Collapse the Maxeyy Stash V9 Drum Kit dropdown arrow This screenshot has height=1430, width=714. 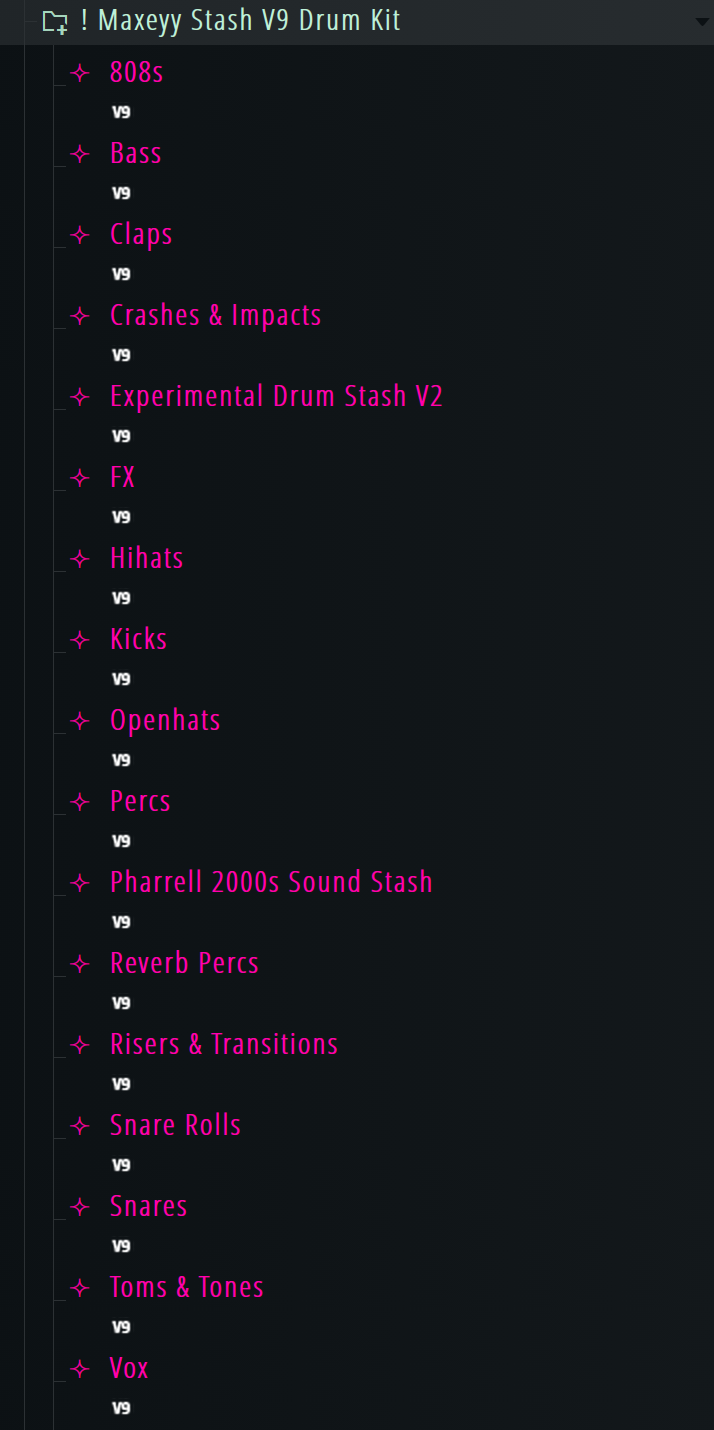701,22
